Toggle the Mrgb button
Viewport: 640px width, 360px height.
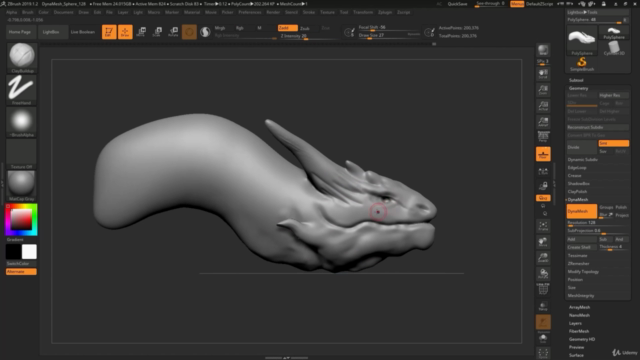[220, 28]
